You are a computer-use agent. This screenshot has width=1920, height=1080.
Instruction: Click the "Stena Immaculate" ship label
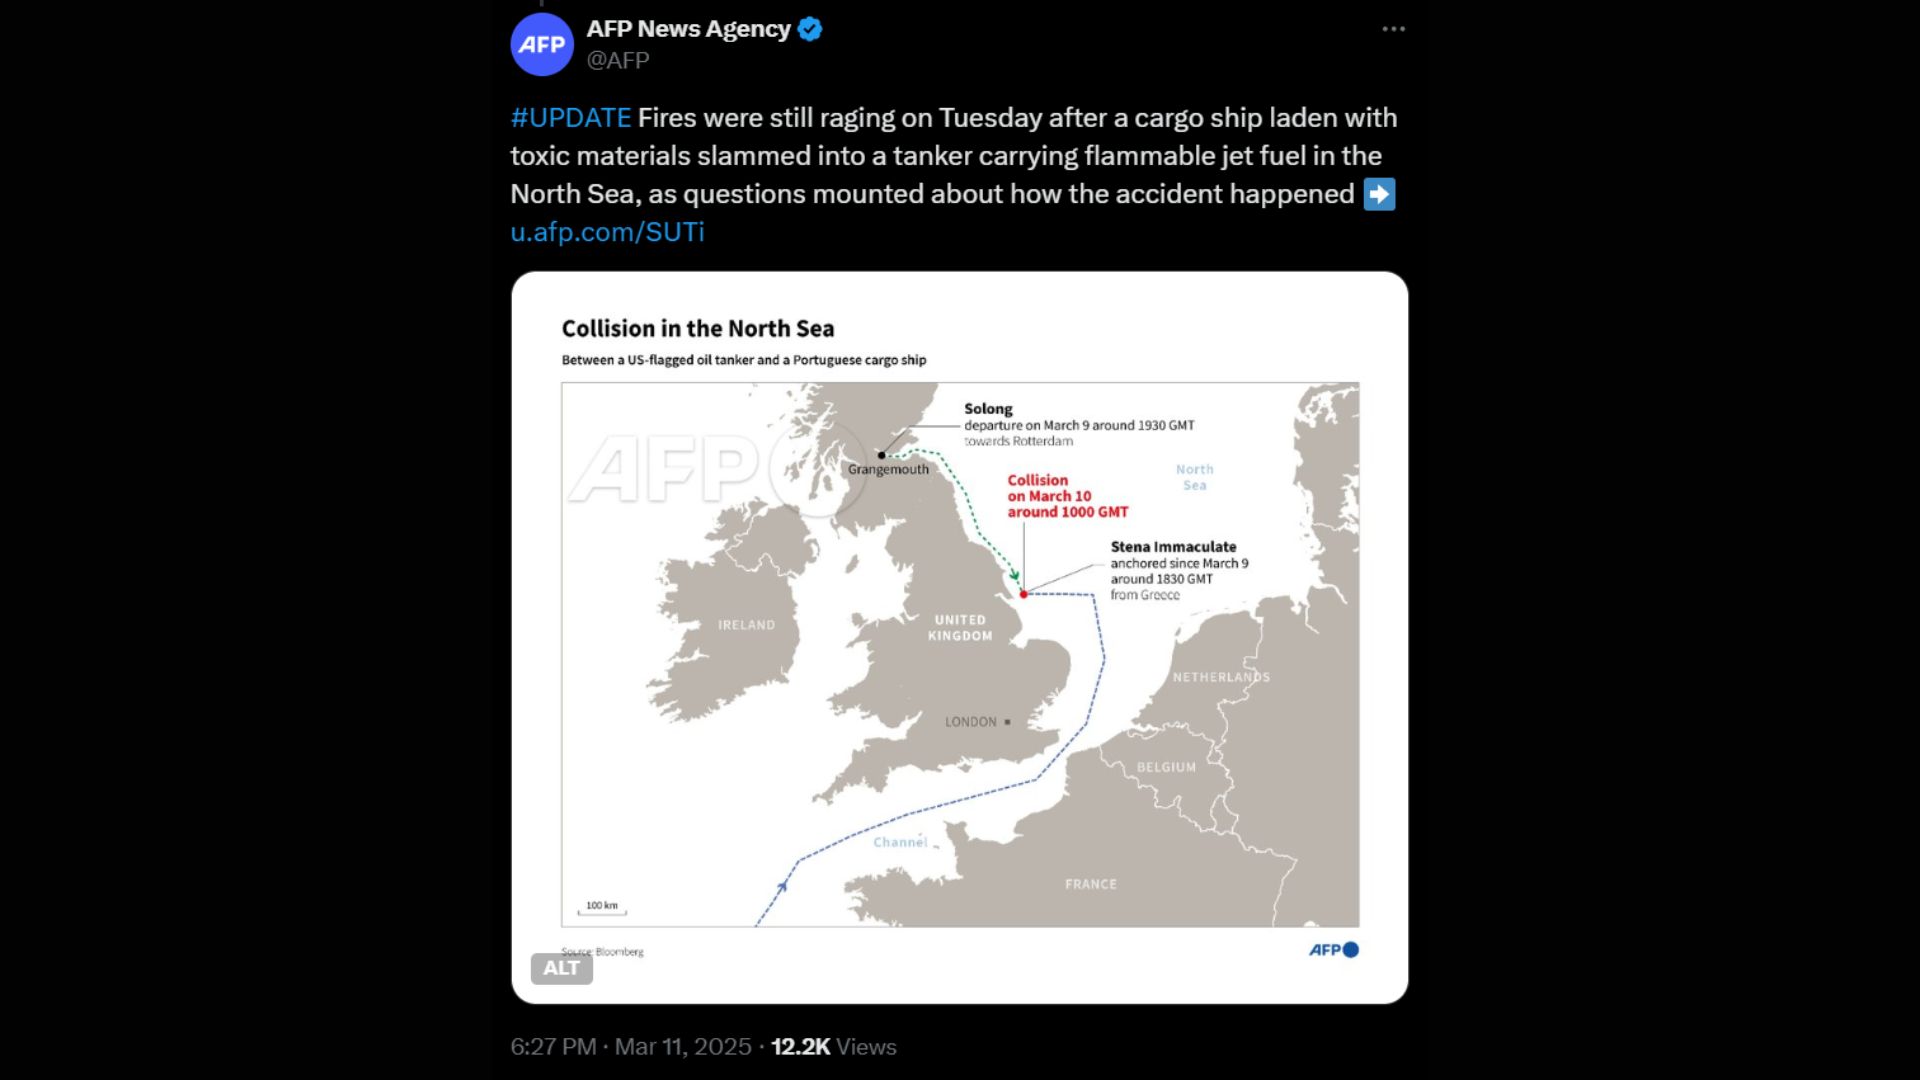click(x=1173, y=547)
